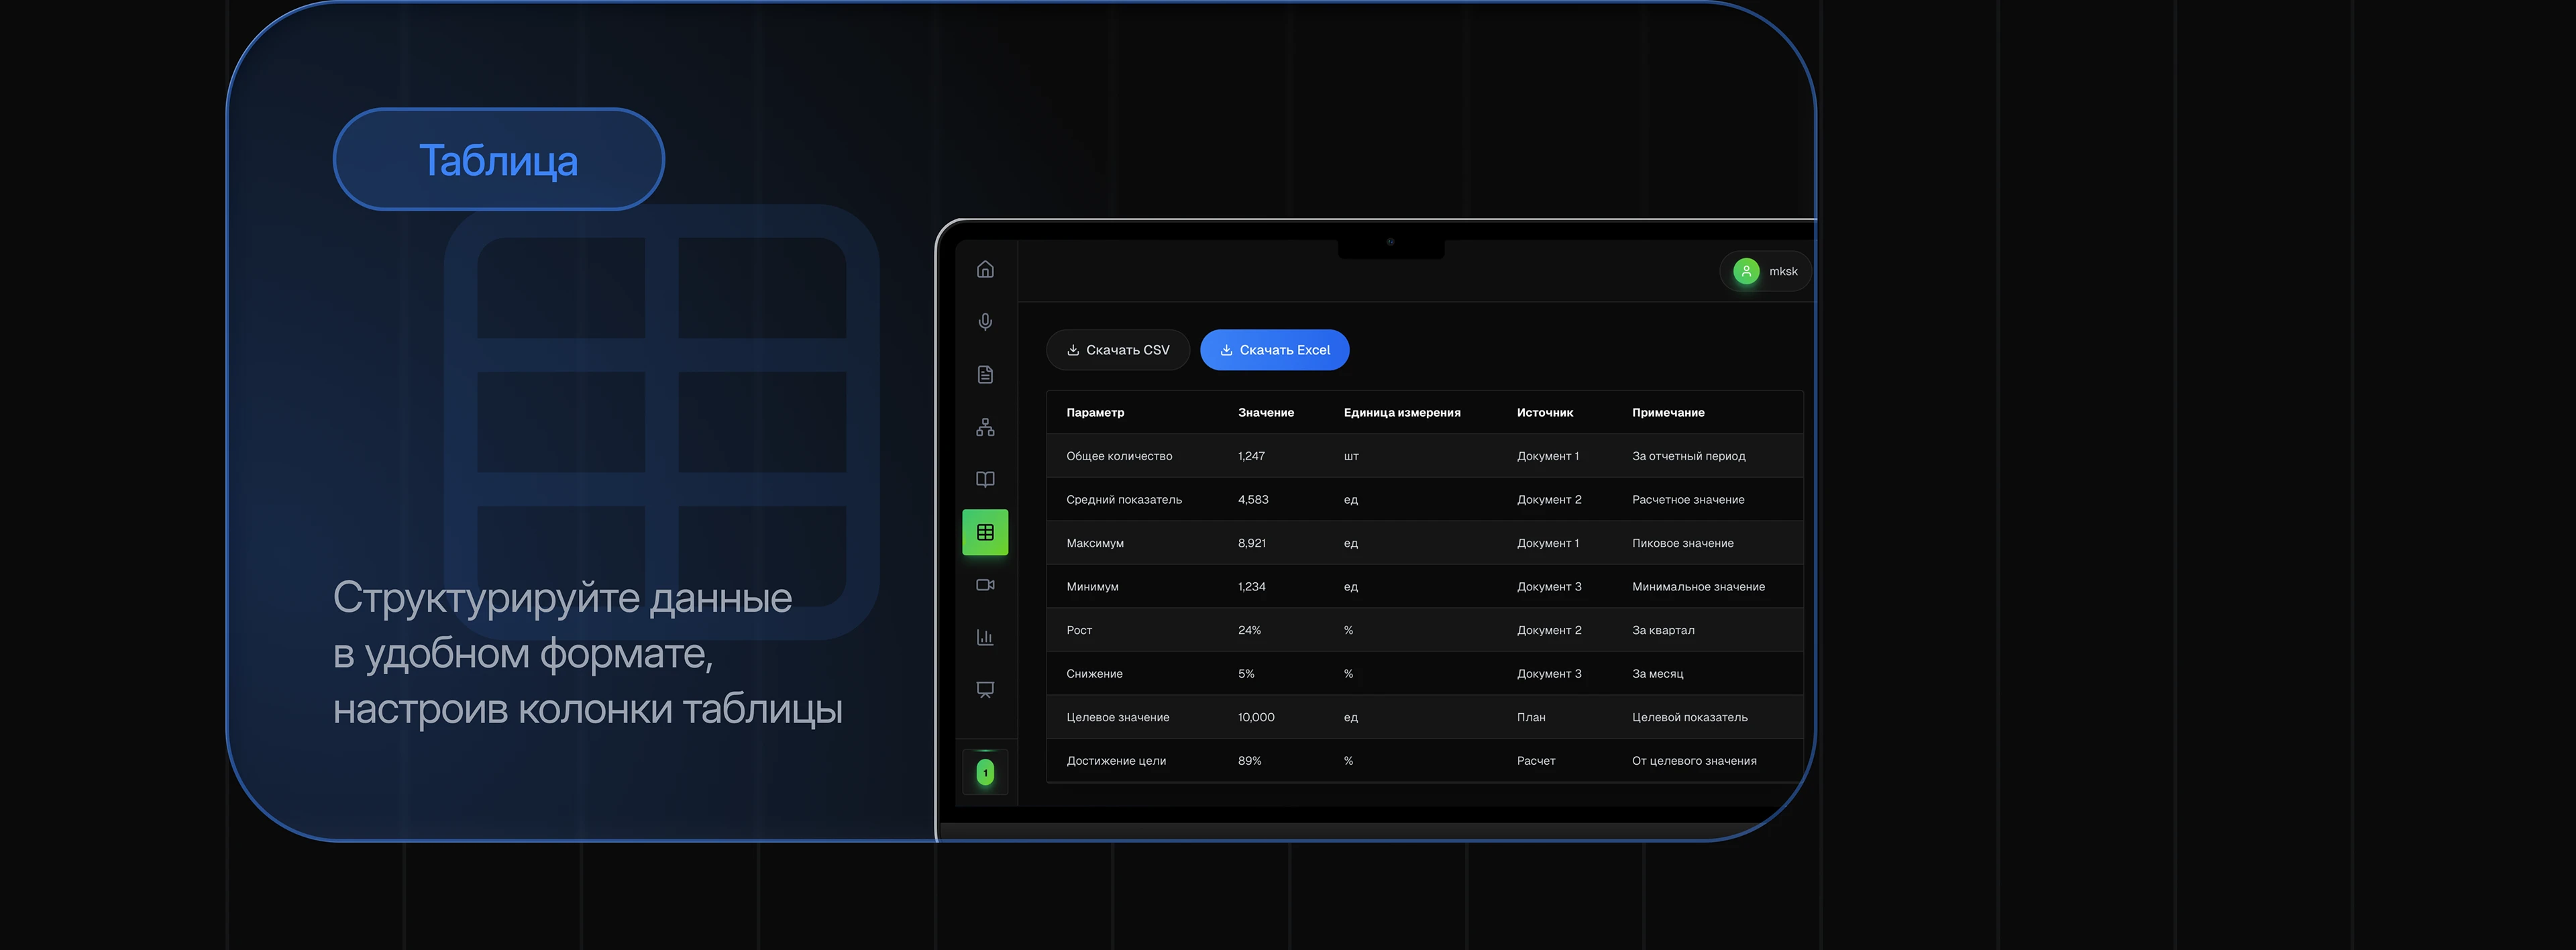
Task: Click the value 1,234
Action: tap(1251, 586)
